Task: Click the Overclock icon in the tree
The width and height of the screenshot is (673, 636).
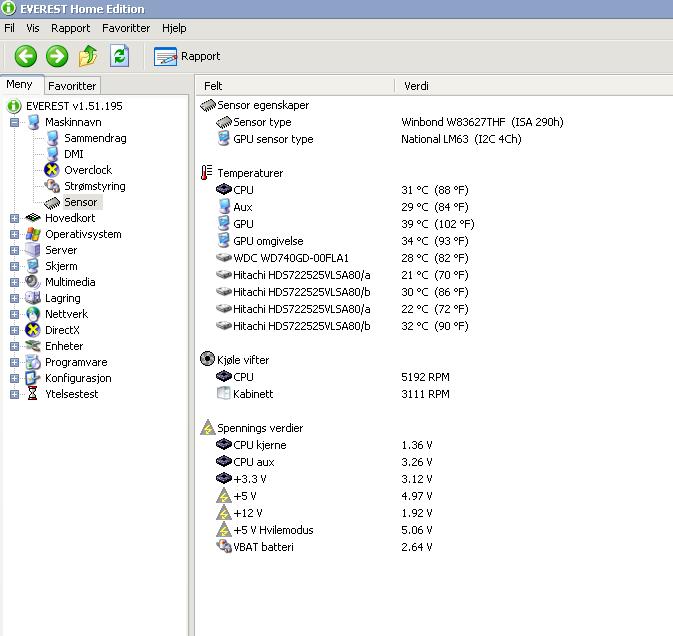Action: pyautogui.click(x=52, y=170)
